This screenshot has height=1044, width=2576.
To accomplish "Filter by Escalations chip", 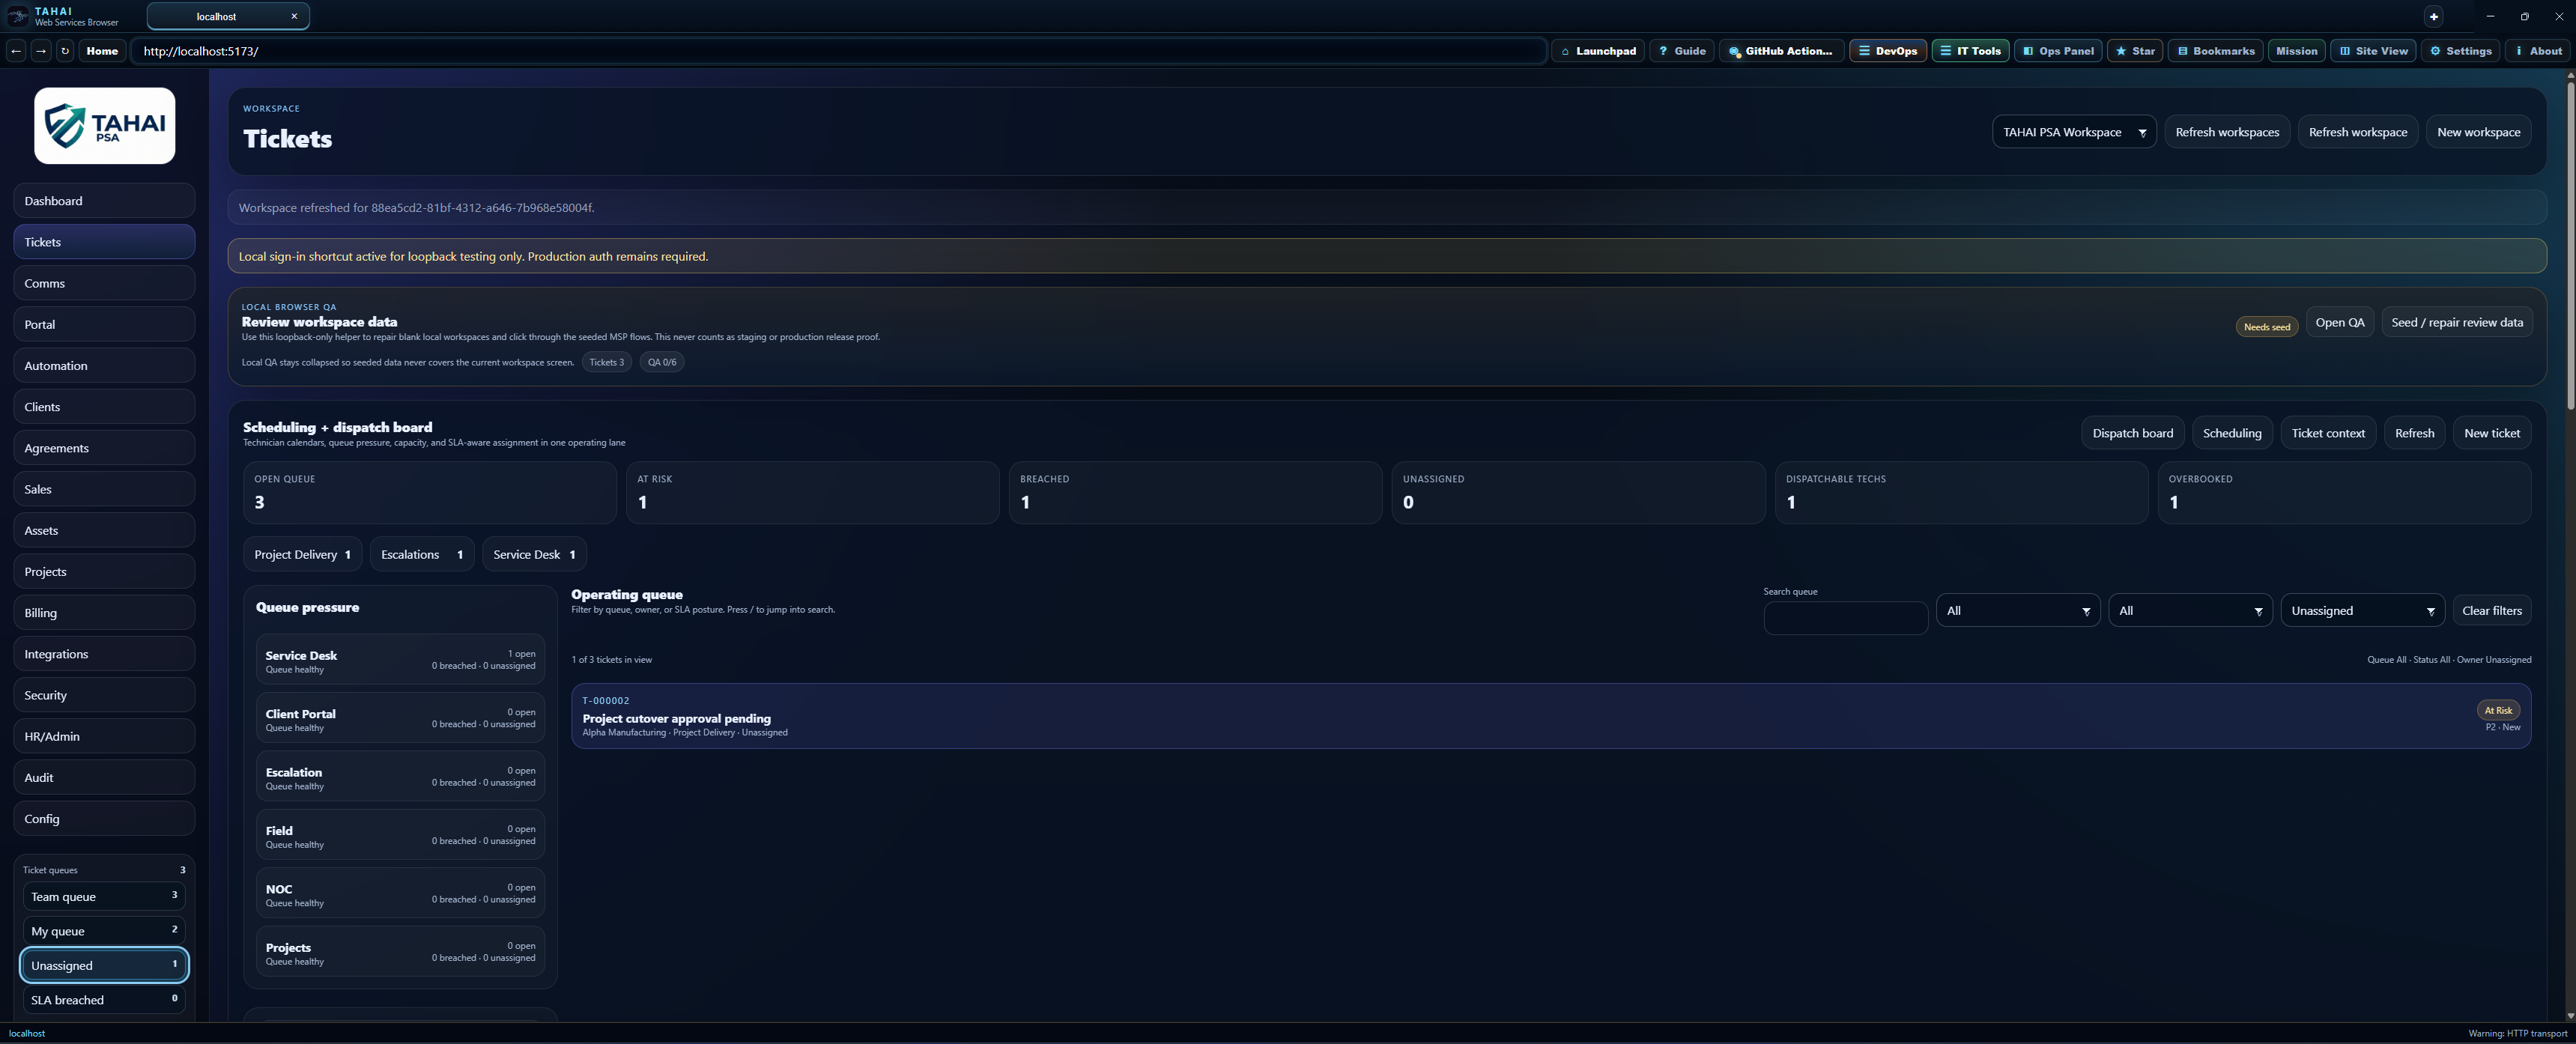I will (x=422, y=554).
